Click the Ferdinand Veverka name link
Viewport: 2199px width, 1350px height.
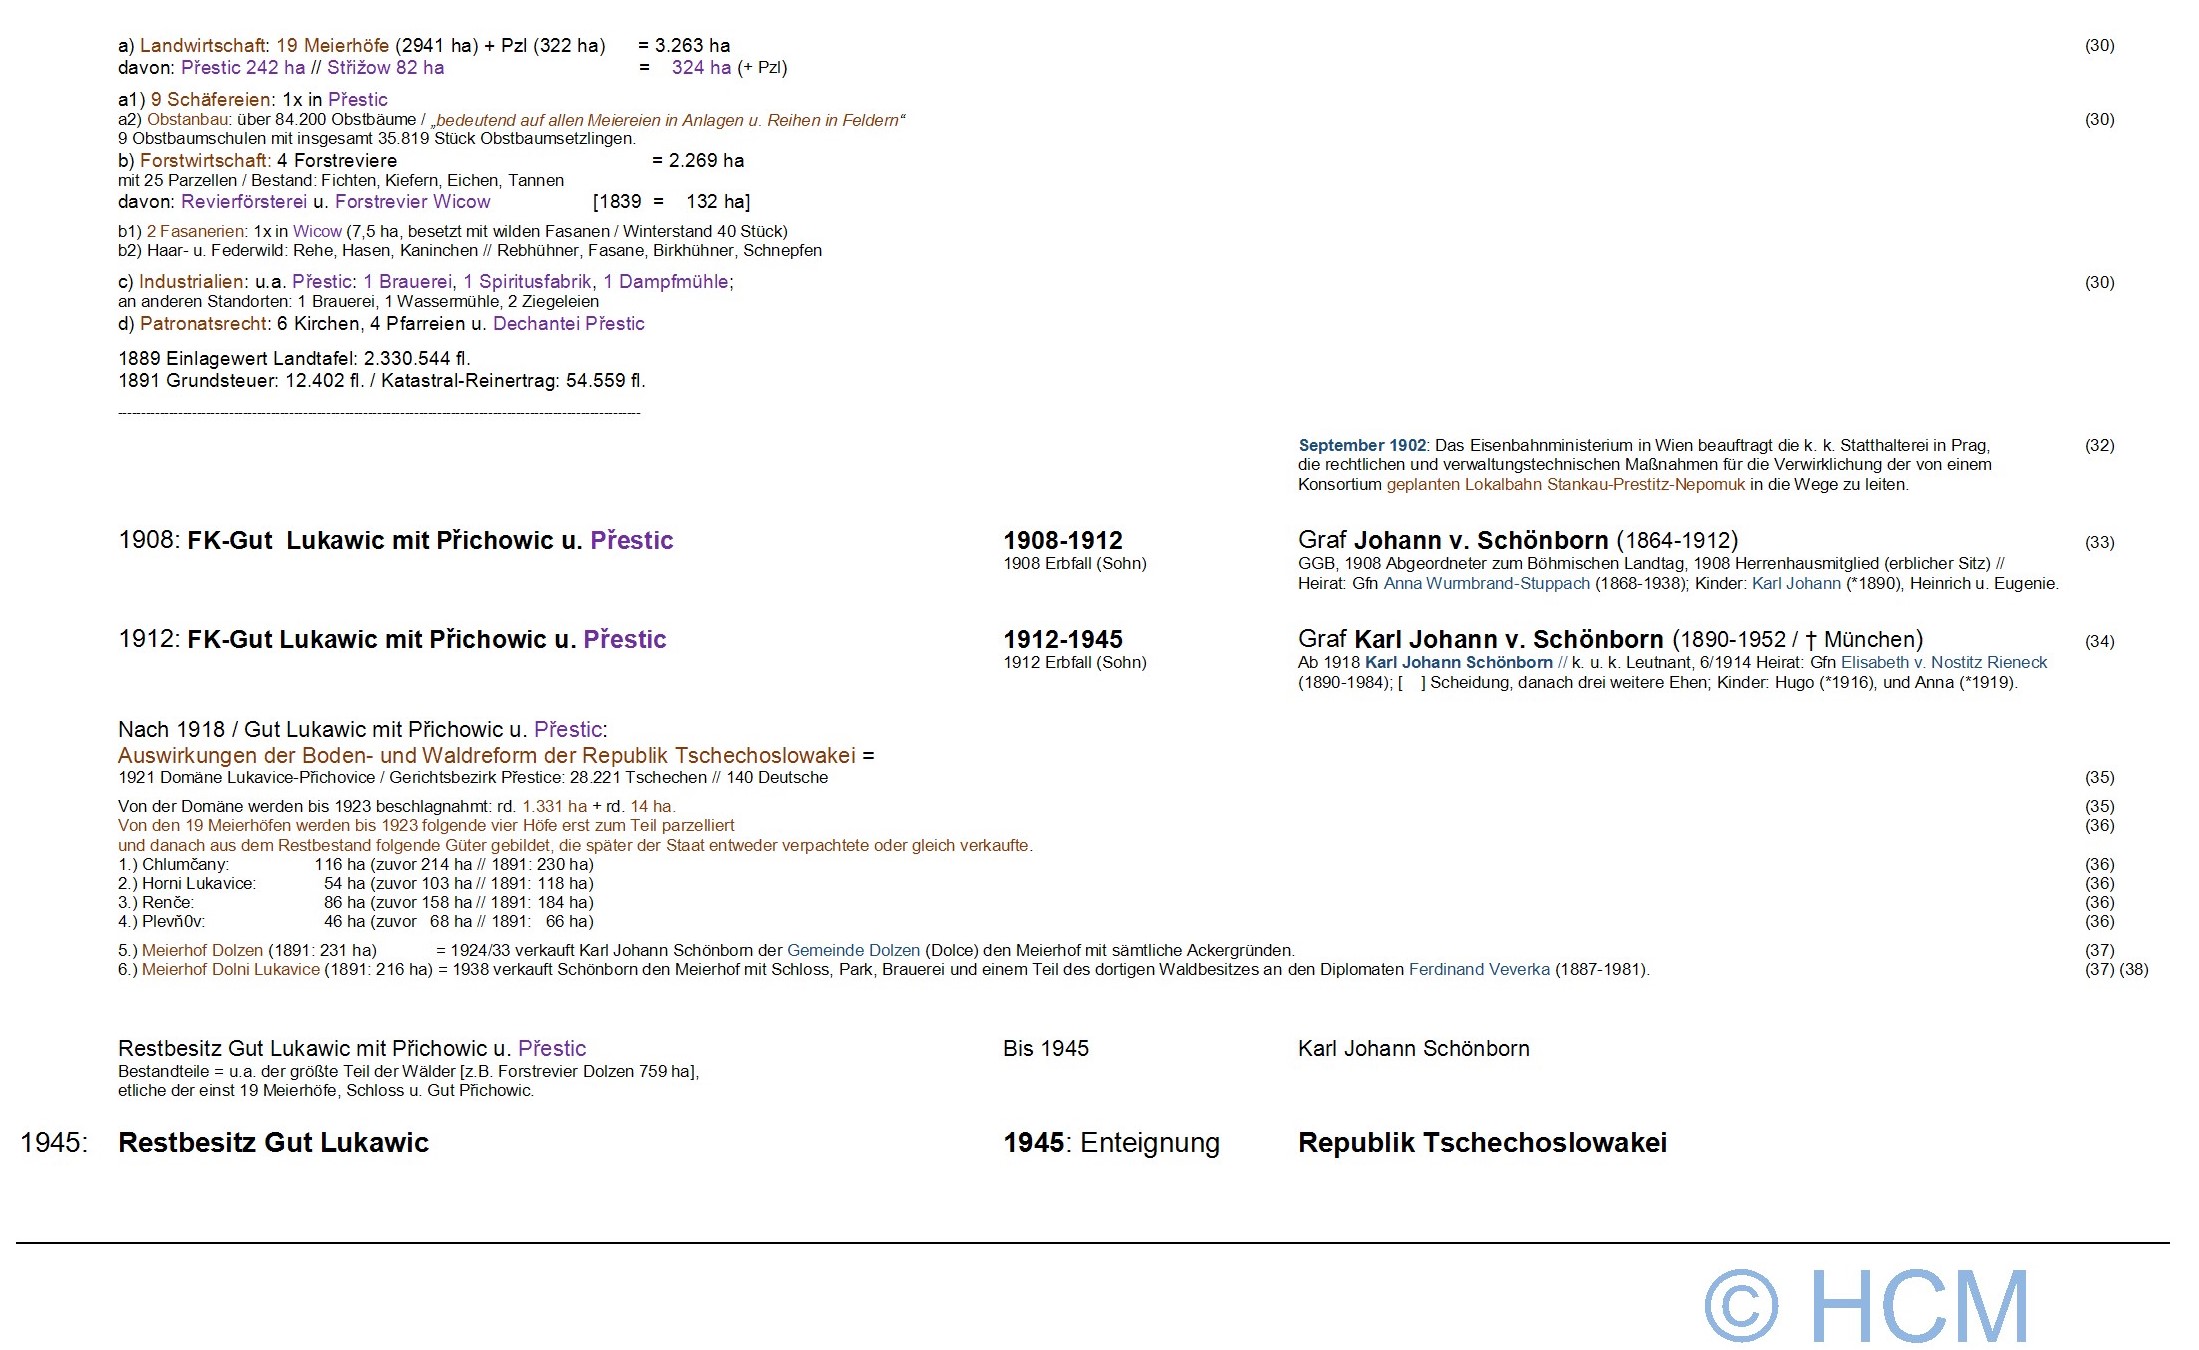point(1479,969)
